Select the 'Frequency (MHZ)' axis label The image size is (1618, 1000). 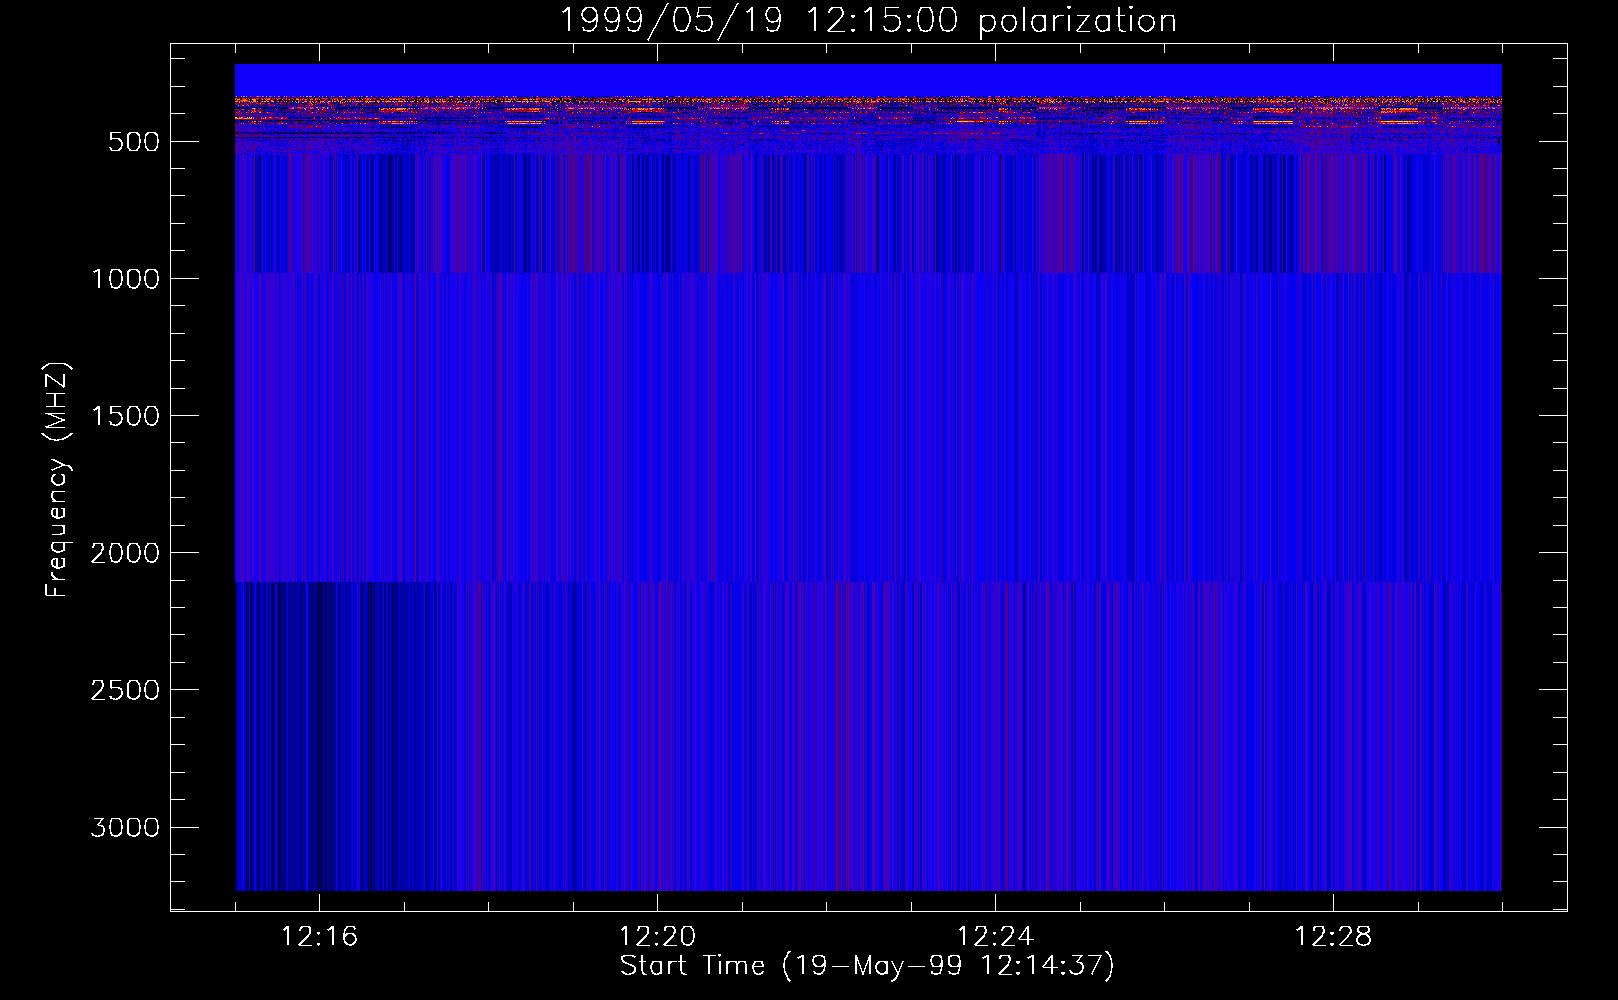click(58, 479)
